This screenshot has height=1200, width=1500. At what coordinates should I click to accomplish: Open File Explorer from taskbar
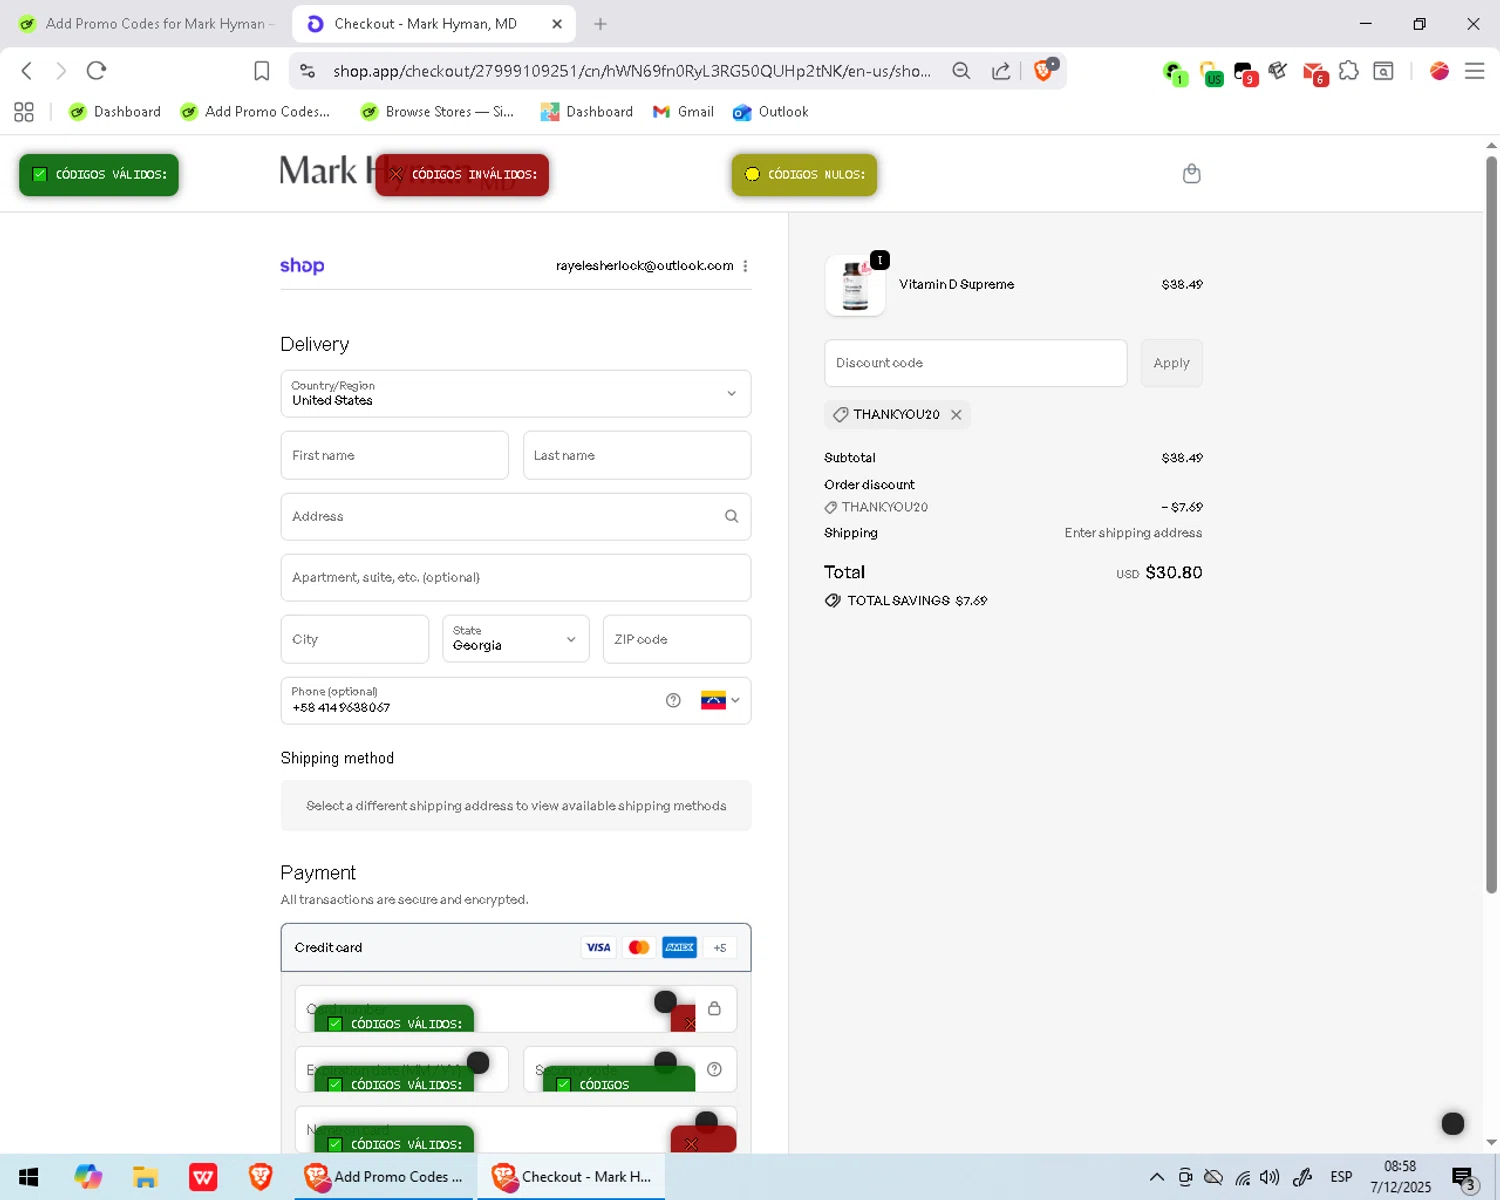click(x=145, y=1177)
